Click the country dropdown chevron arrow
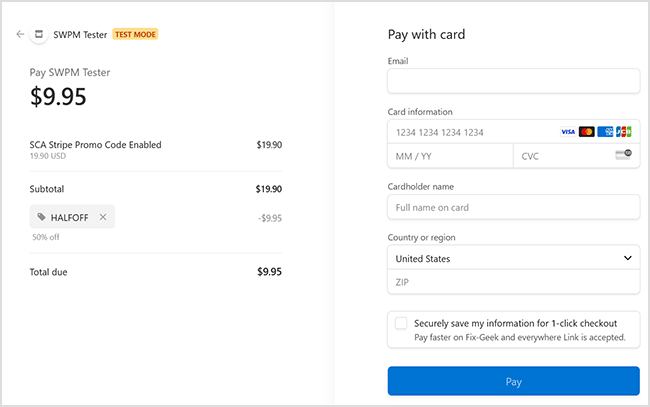 click(627, 258)
